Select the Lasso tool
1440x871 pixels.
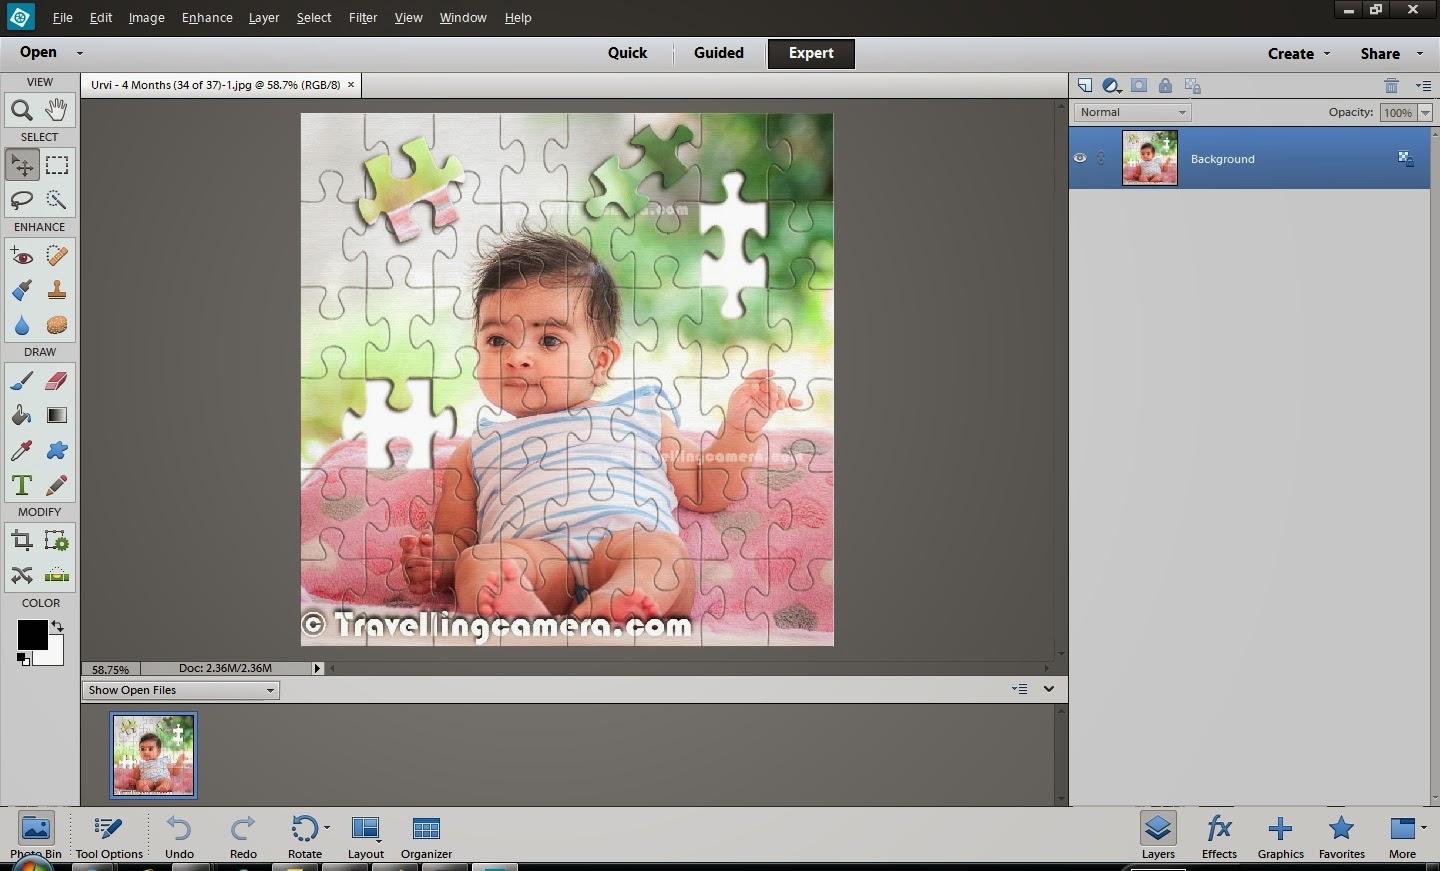point(21,200)
